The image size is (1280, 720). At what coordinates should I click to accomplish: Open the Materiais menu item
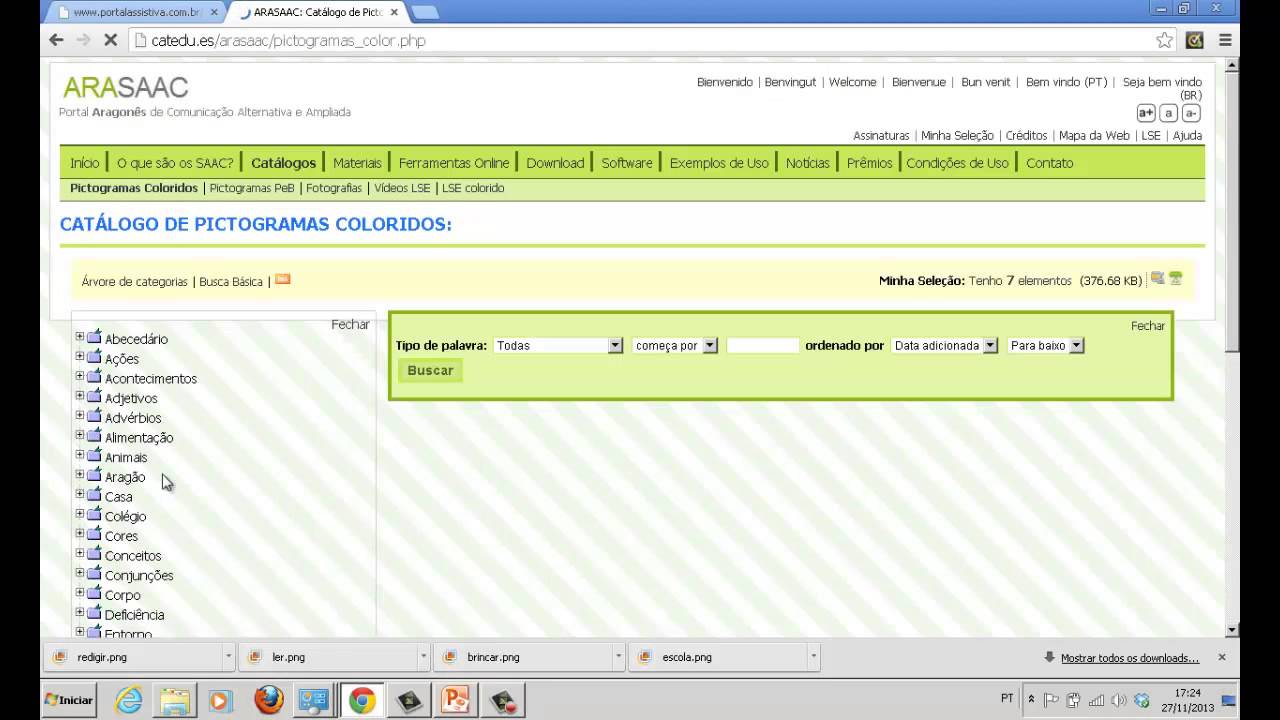(x=357, y=163)
